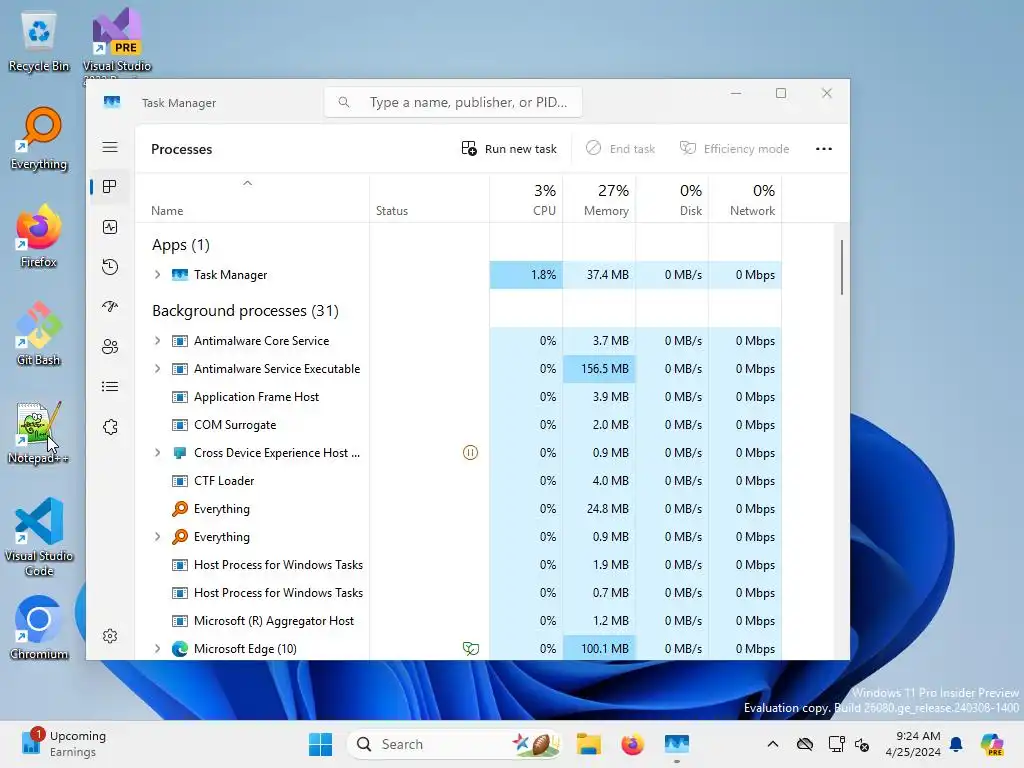Open the Startup apps sidebar icon
This screenshot has height=768, width=1024.
pos(110,306)
